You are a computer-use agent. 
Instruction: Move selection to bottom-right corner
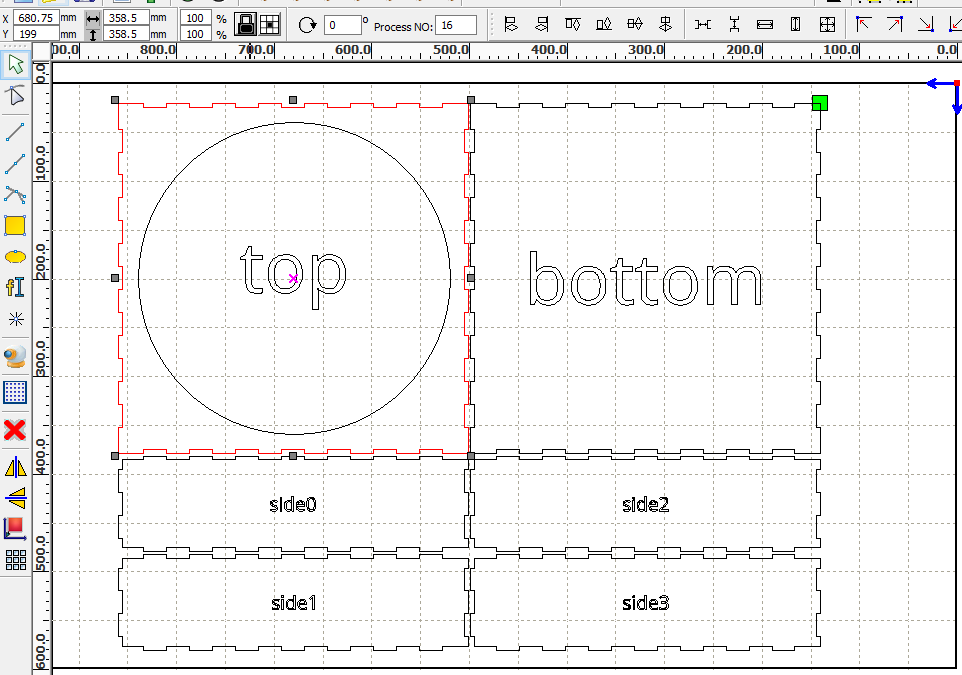point(926,25)
